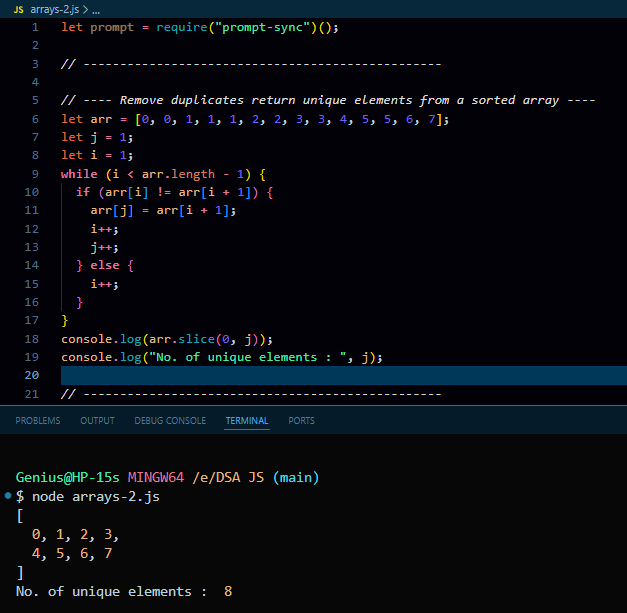Click line number 1 in the gutter
The width and height of the screenshot is (627, 613).
pyautogui.click(x=36, y=27)
